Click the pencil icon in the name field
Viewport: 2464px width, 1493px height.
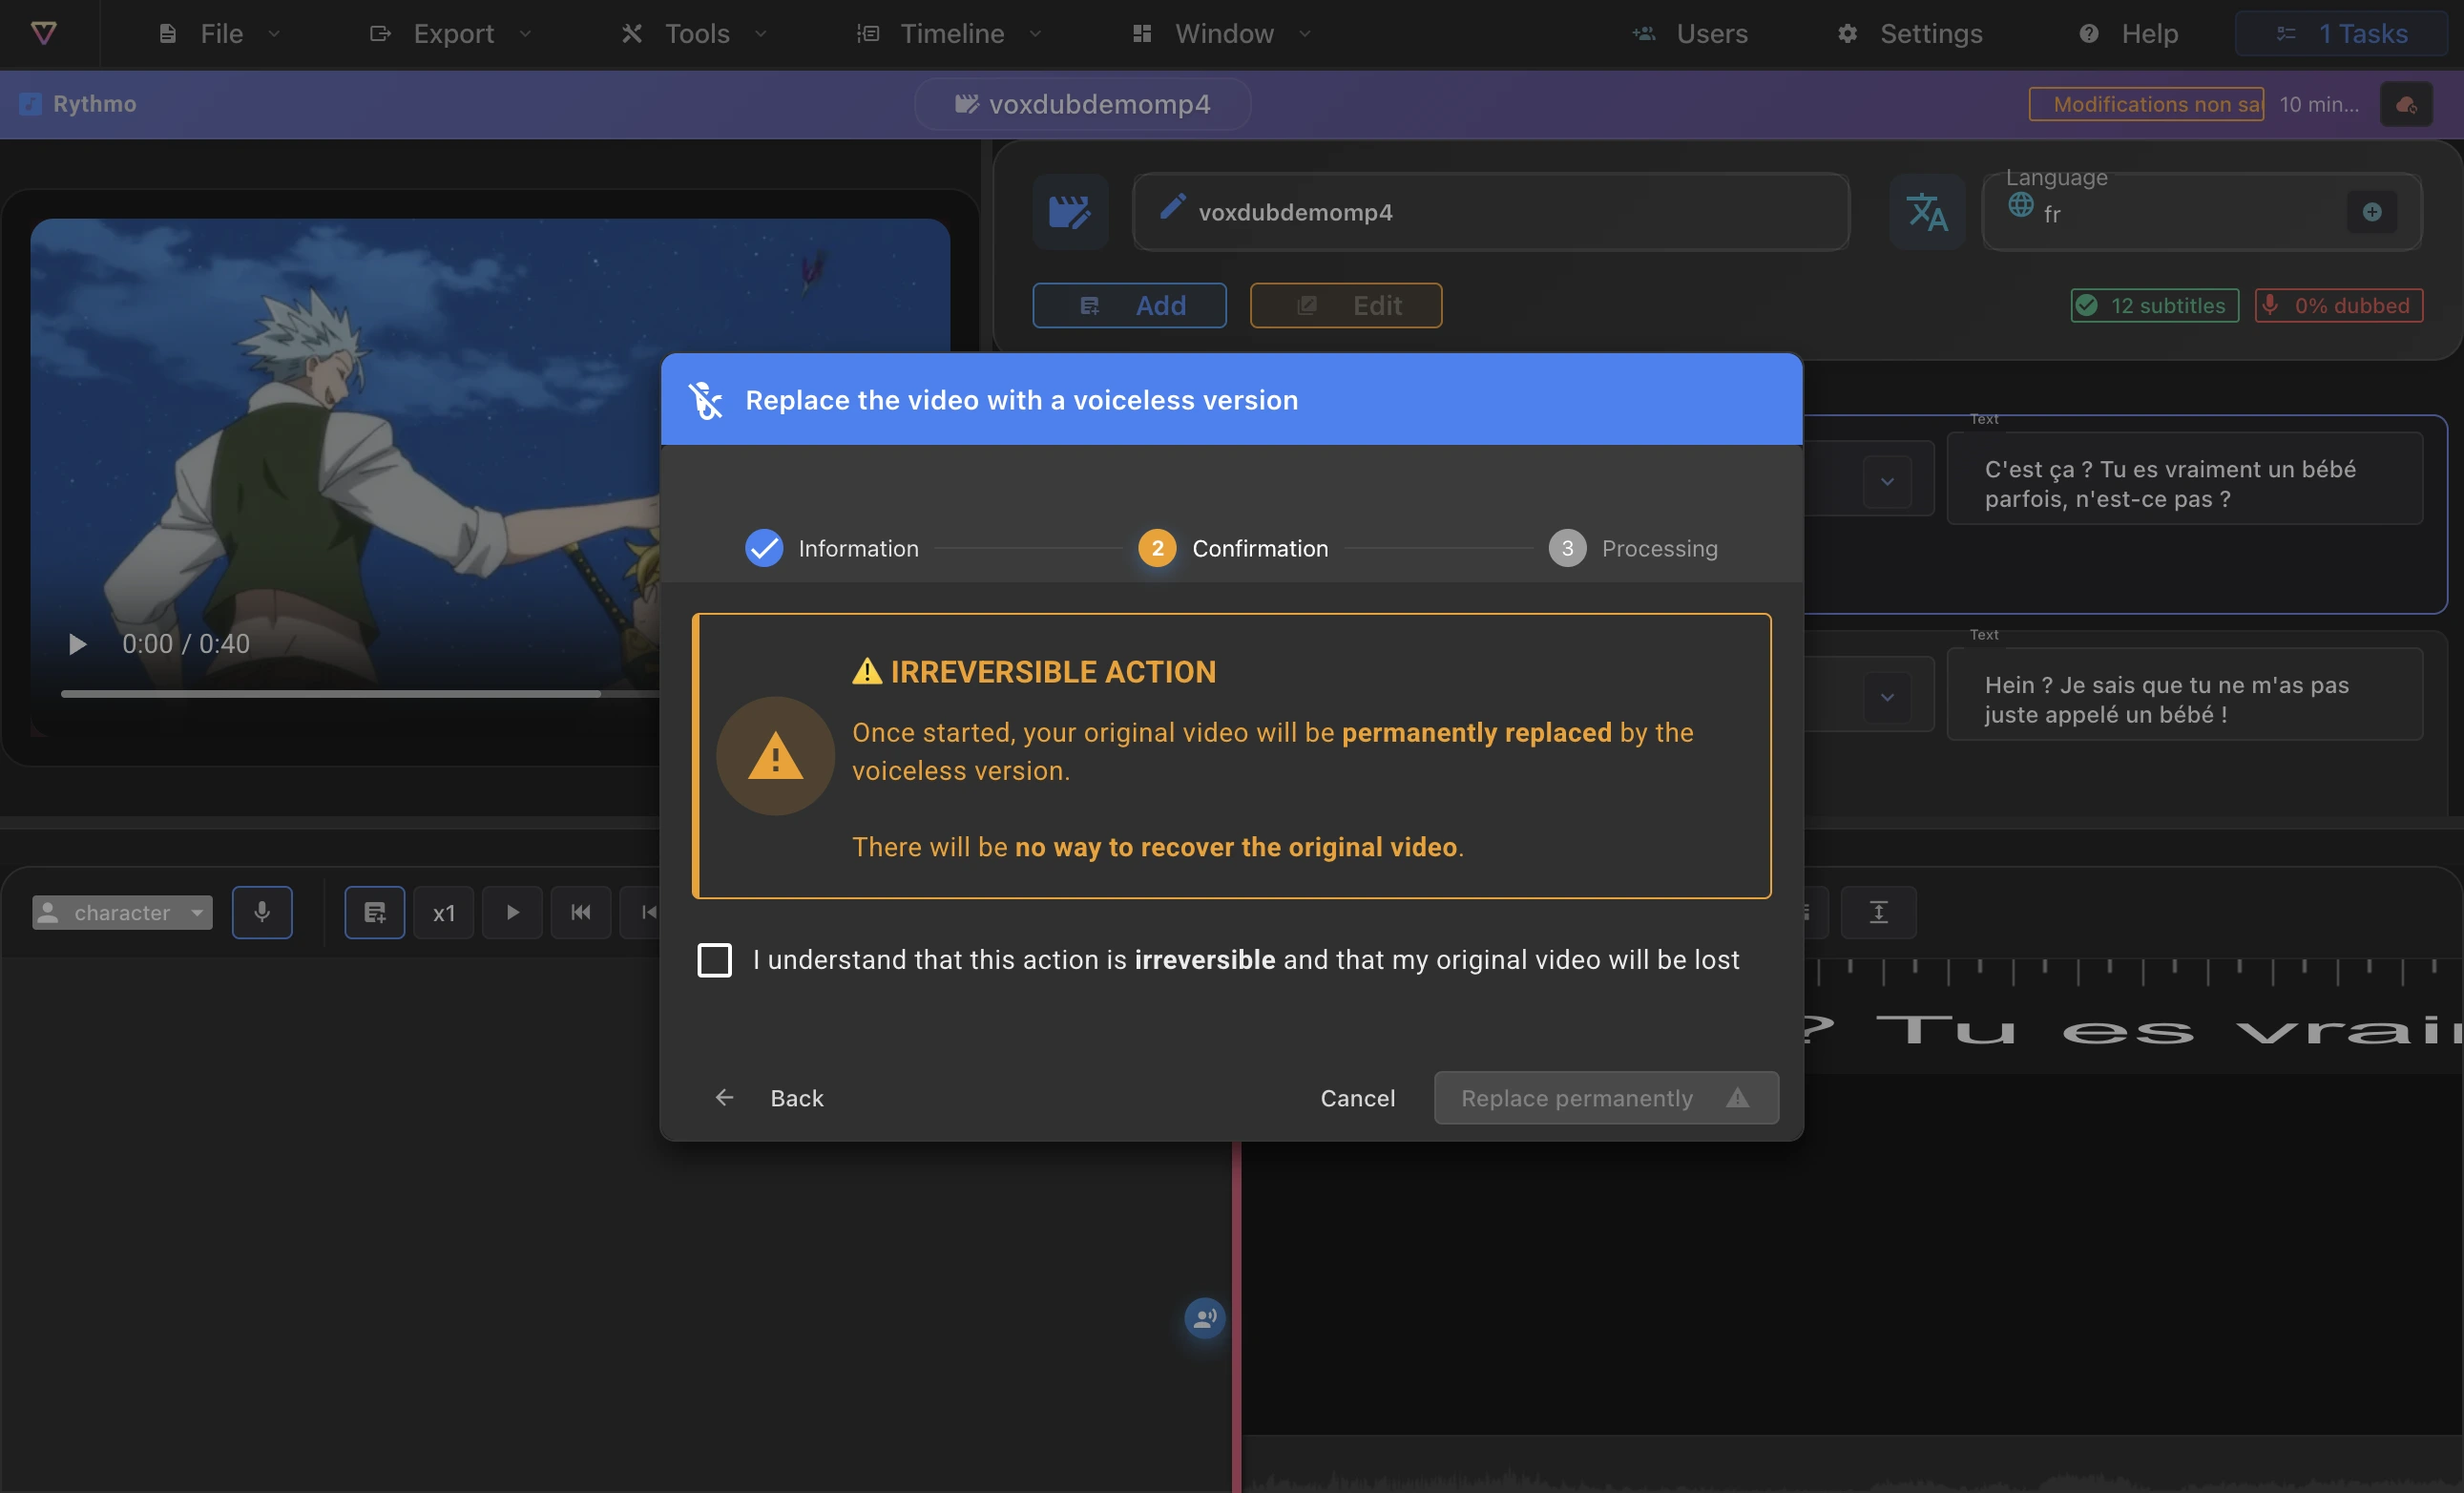[x=1172, y=207]
